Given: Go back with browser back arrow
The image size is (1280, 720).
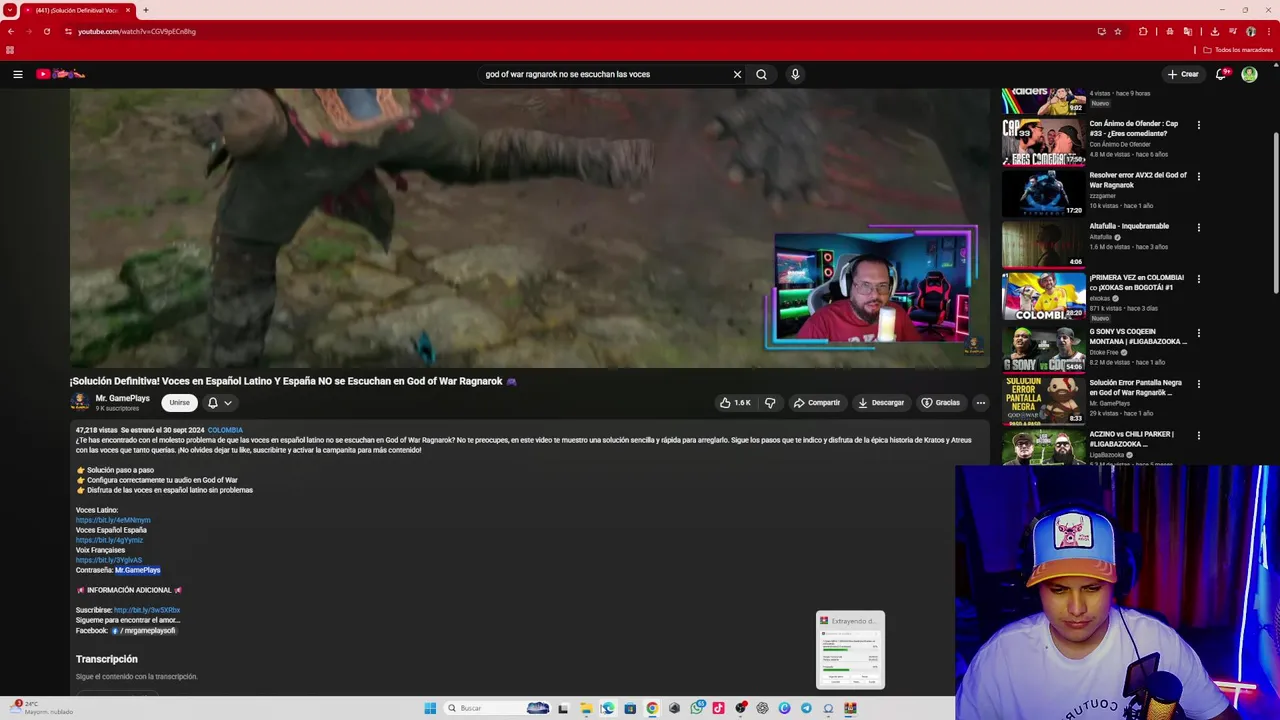Looking at the screenshot, I should point(11,31).
